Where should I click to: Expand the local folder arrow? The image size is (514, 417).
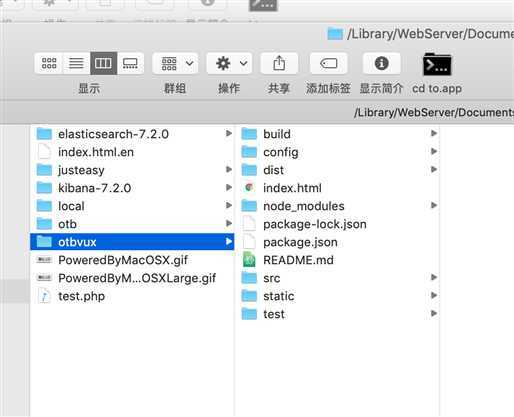pos(229,205)
